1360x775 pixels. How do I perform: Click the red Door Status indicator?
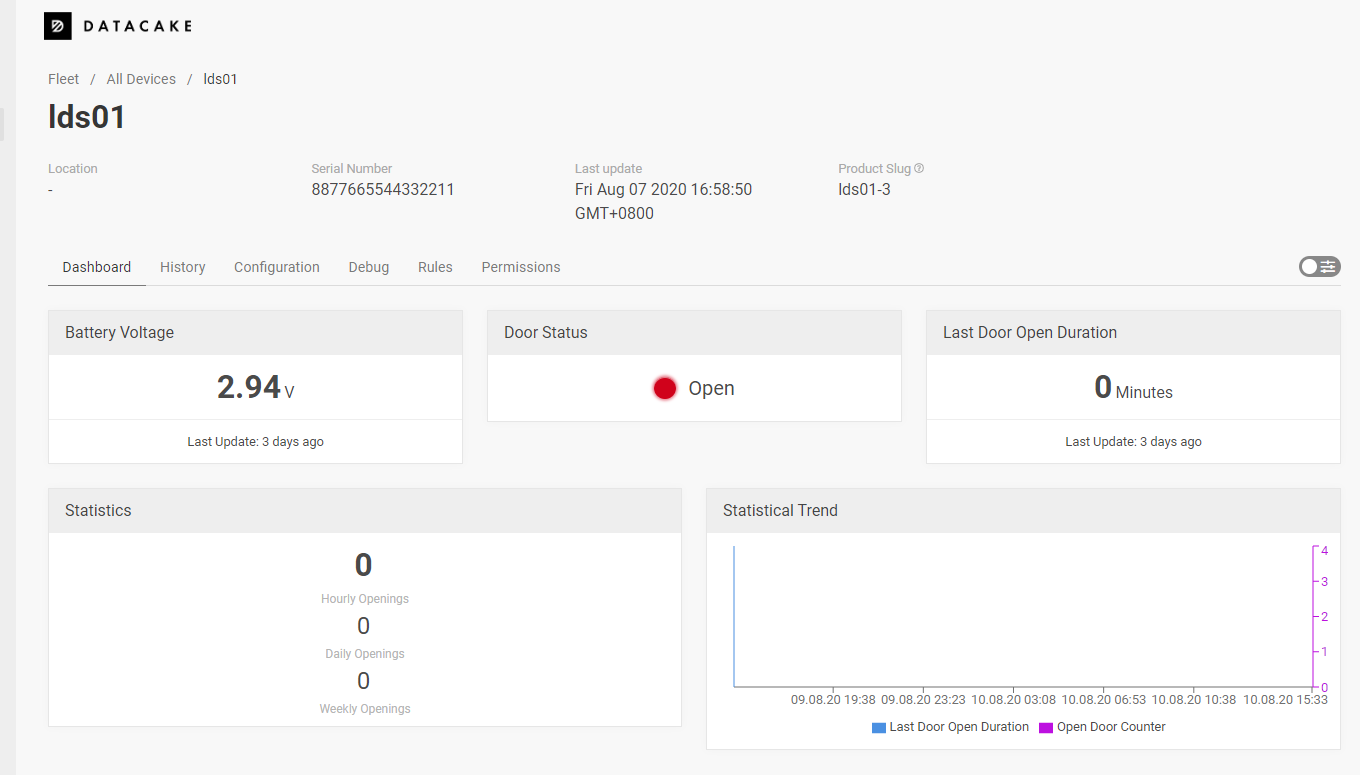coord(665,388)
